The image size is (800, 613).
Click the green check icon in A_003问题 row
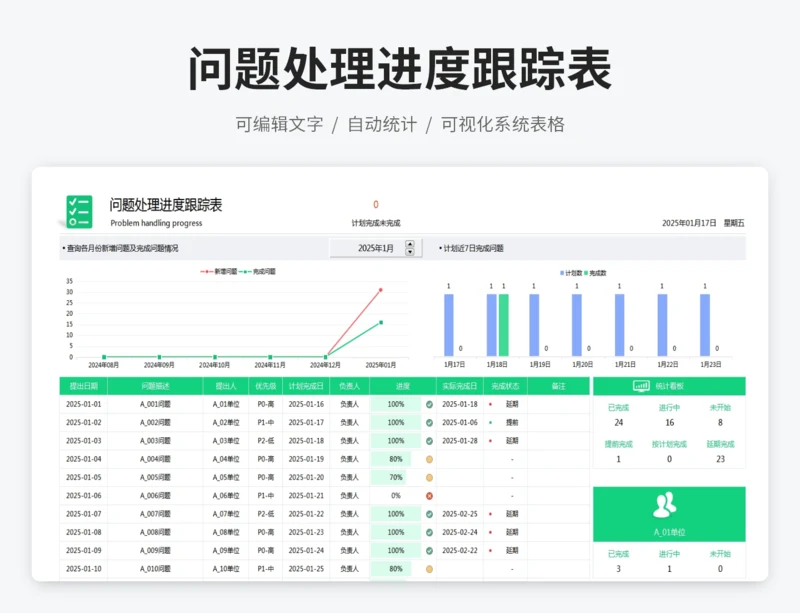pyautogui.click(x=430, y=441)
